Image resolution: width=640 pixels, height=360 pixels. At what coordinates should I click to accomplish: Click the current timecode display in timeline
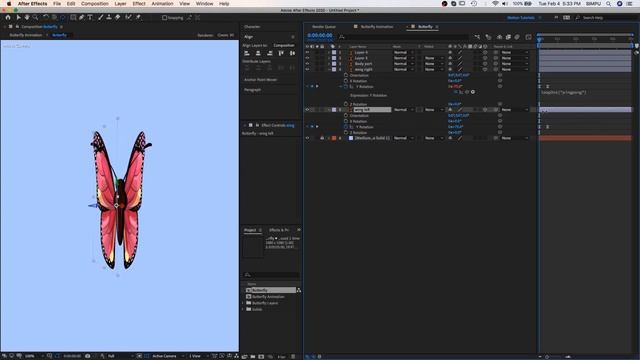pyautogui.click(x=320, y=36)
